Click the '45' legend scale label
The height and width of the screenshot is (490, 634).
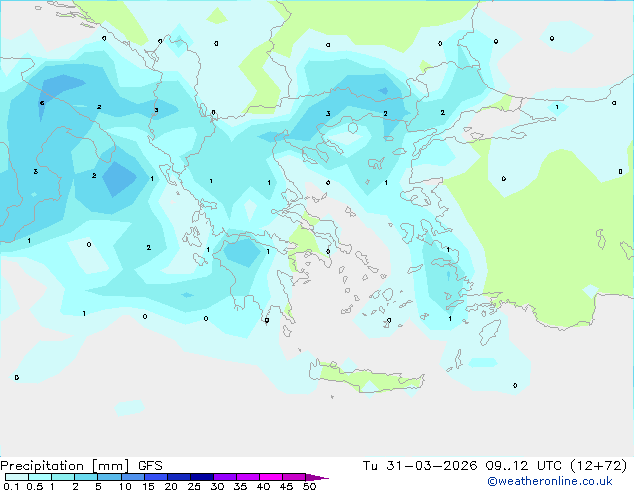(286, 486)
